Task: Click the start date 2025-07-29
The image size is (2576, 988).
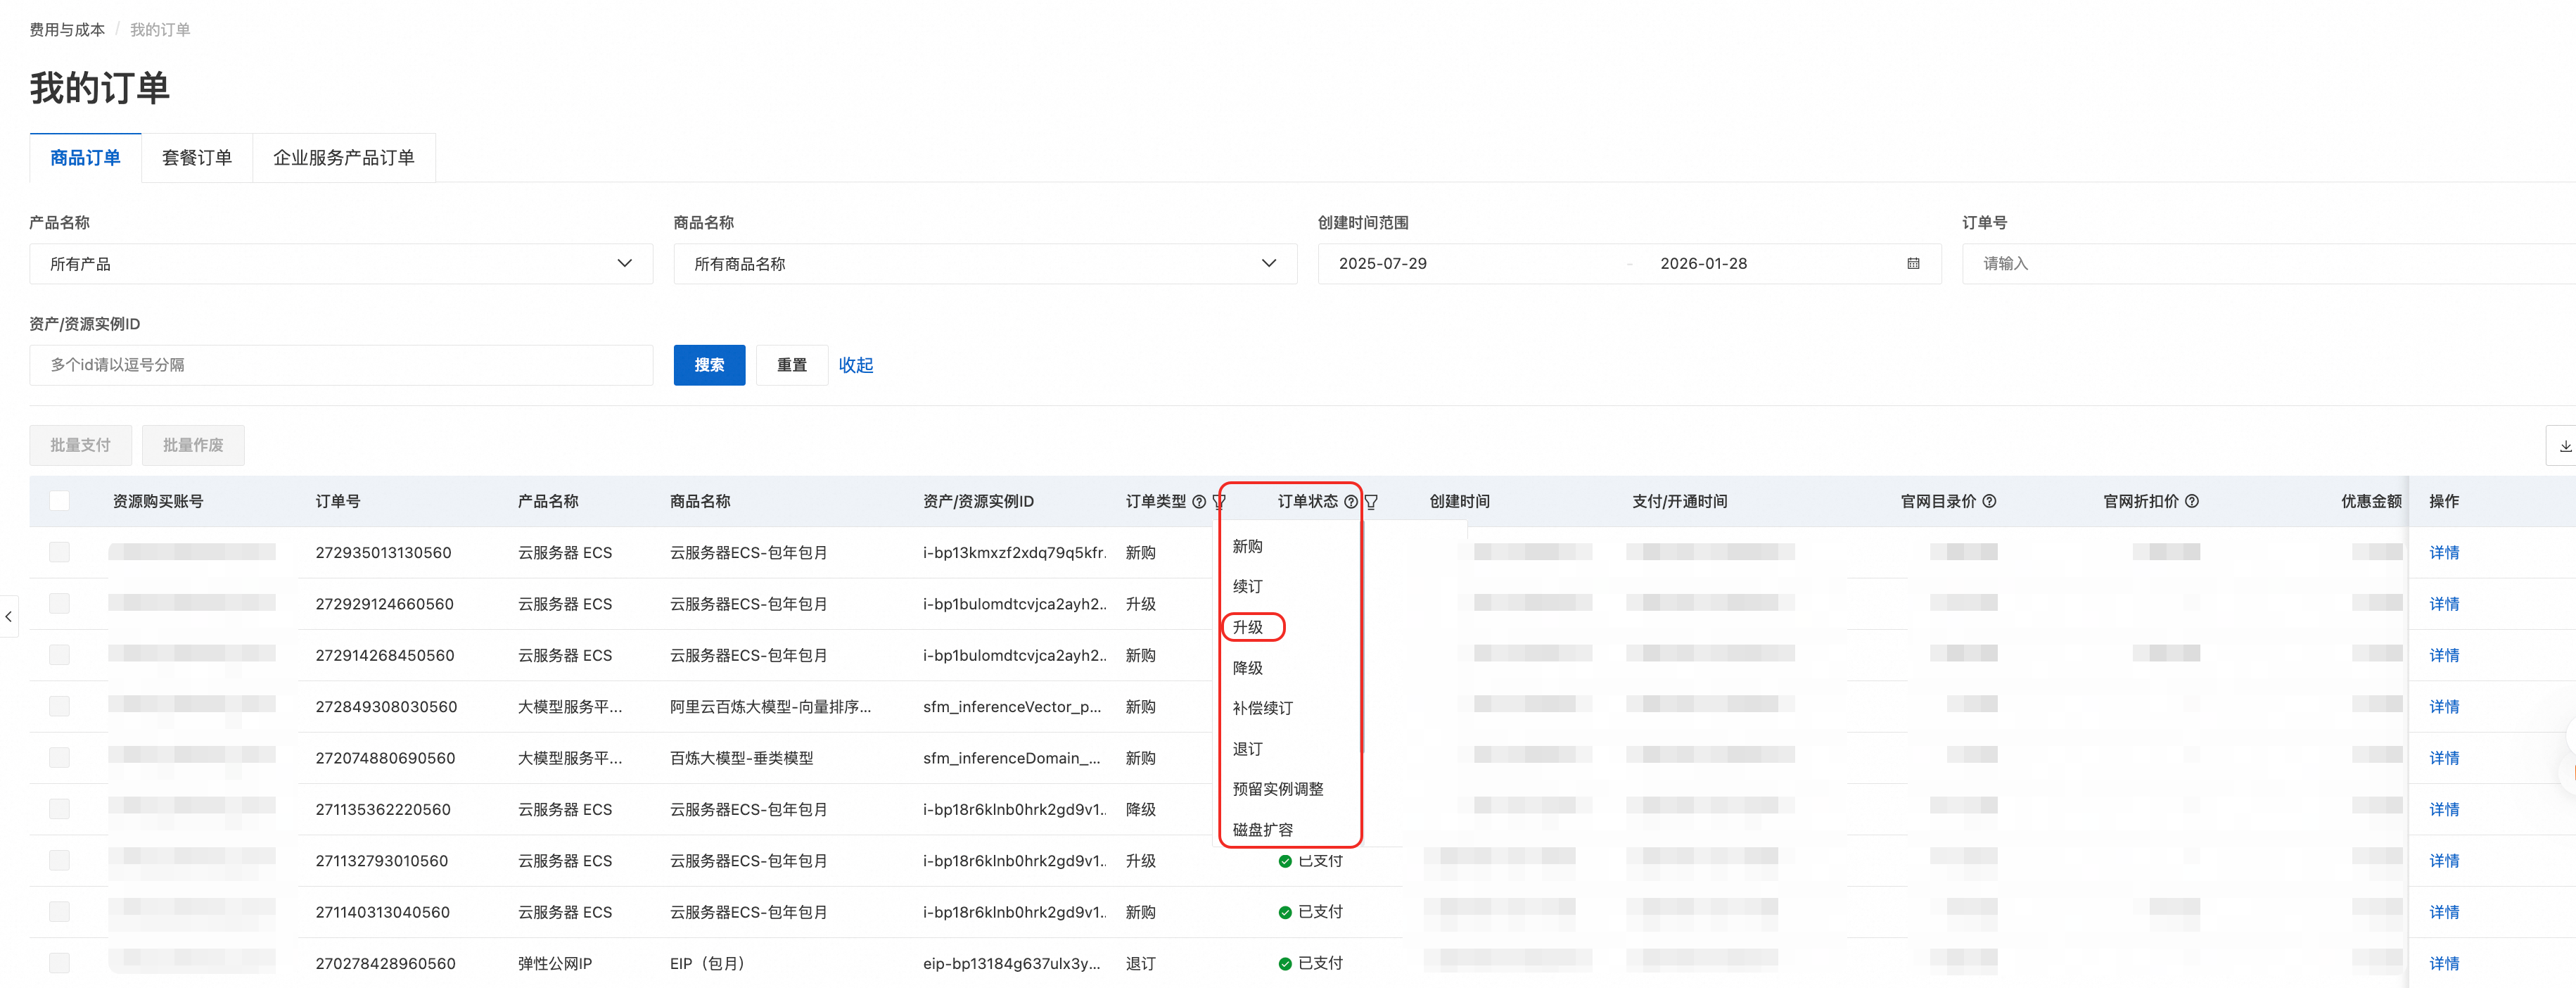Action: point(1382,264)
